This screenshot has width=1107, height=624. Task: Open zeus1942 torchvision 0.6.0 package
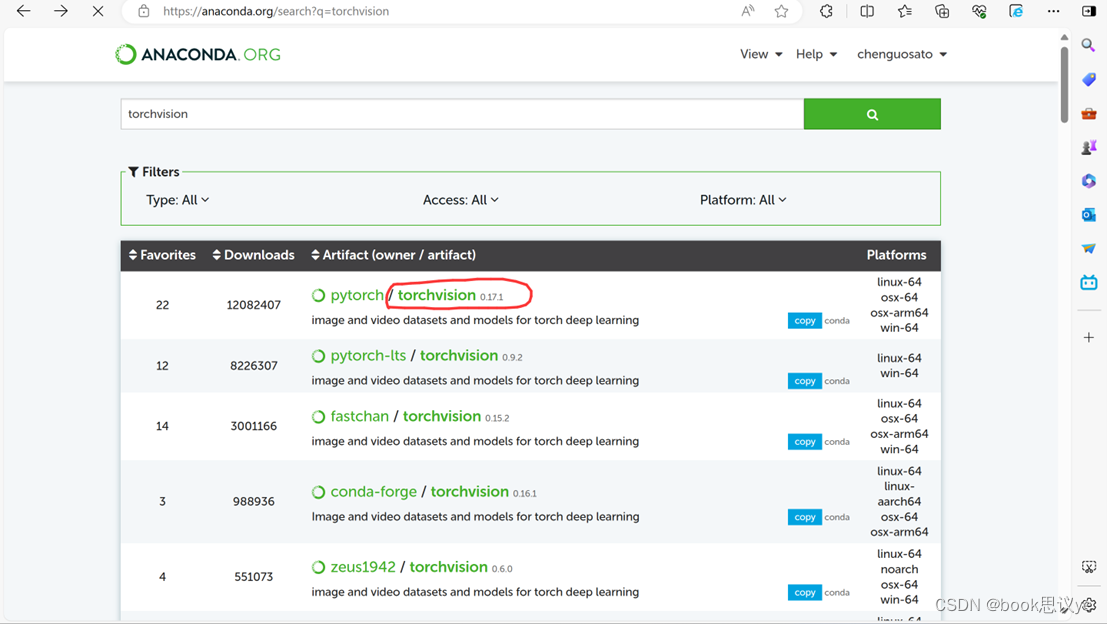[x=448, y=567]
